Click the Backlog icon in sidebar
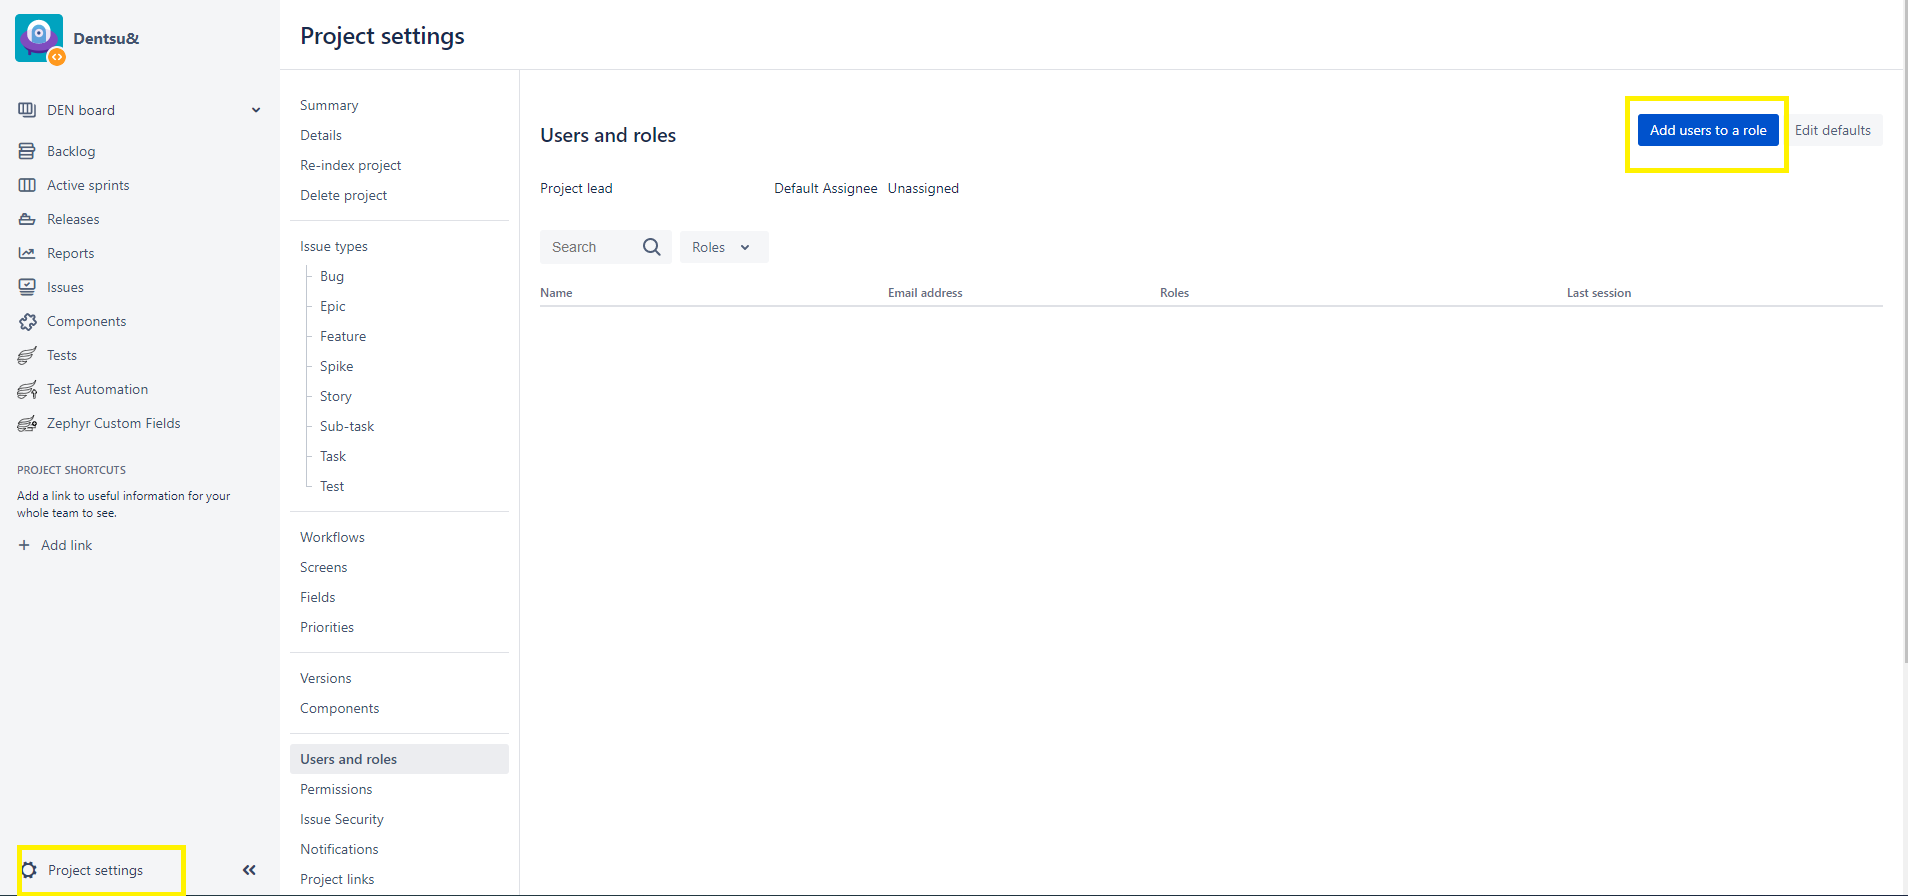1908x896 pixels. pyautogui.click(x=27, y=151)
